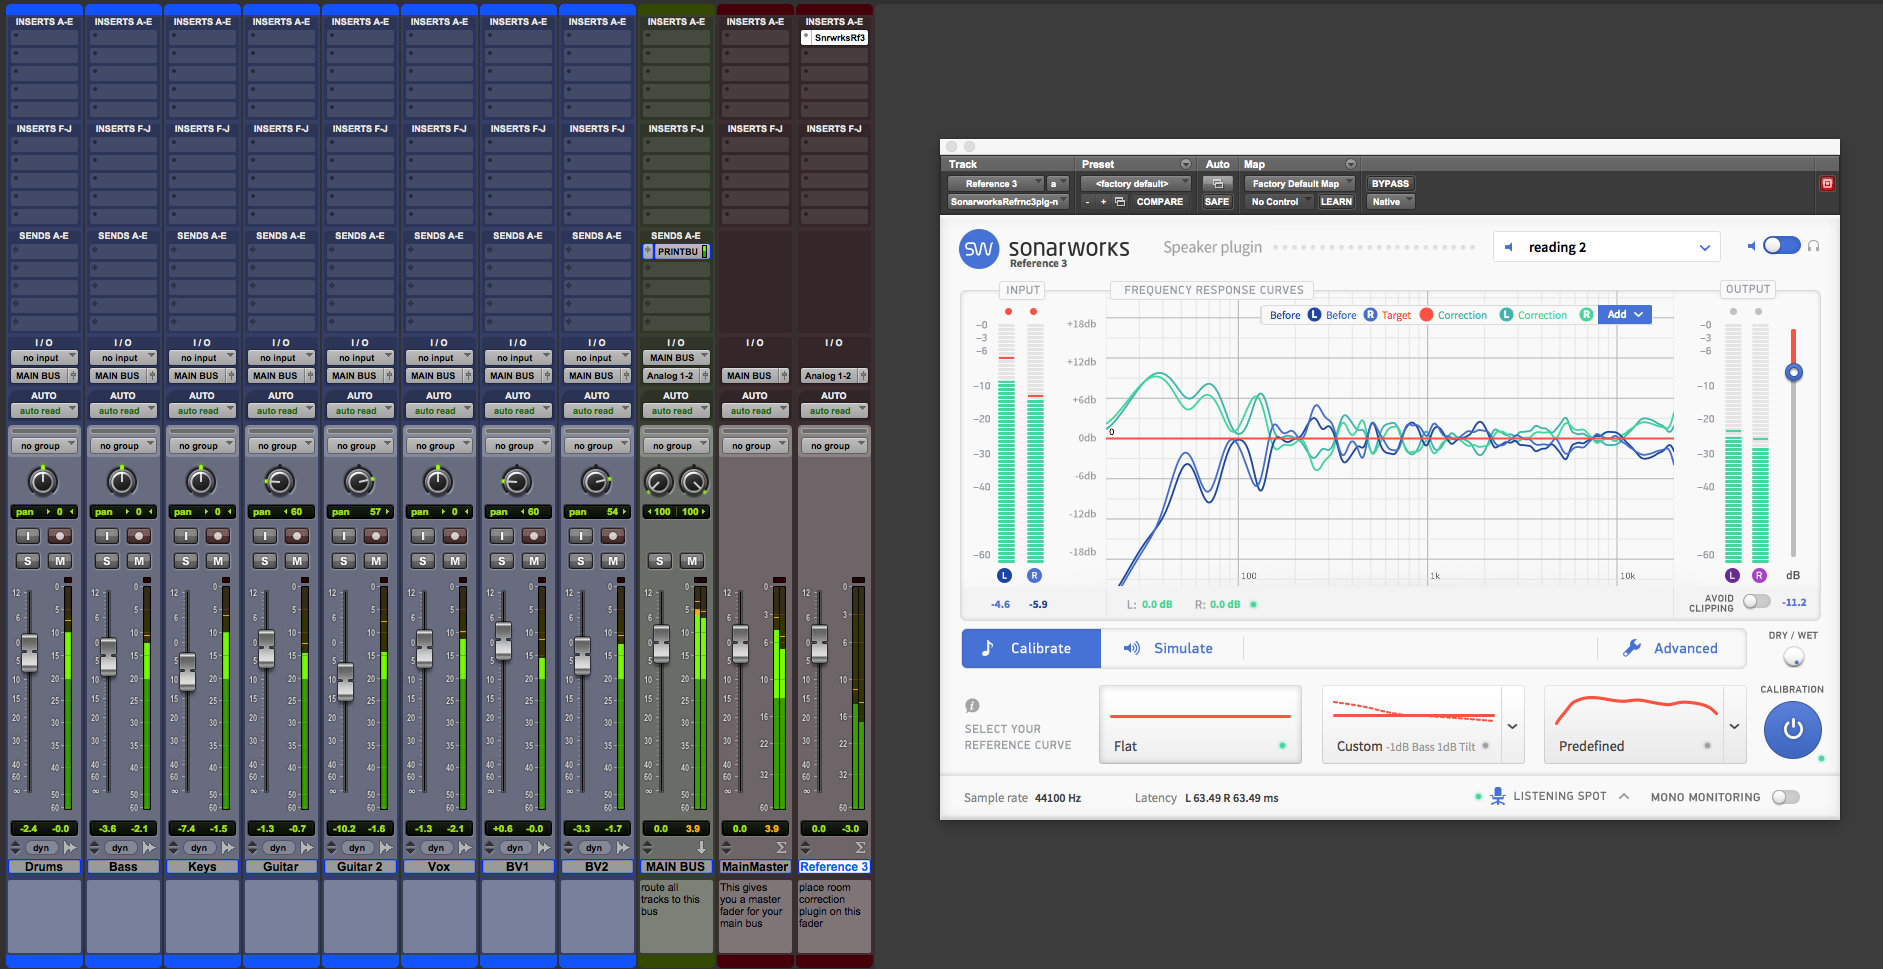Record-arm the Keys track
Viewport: 1883px width, 969px height.
coord(218,536)
